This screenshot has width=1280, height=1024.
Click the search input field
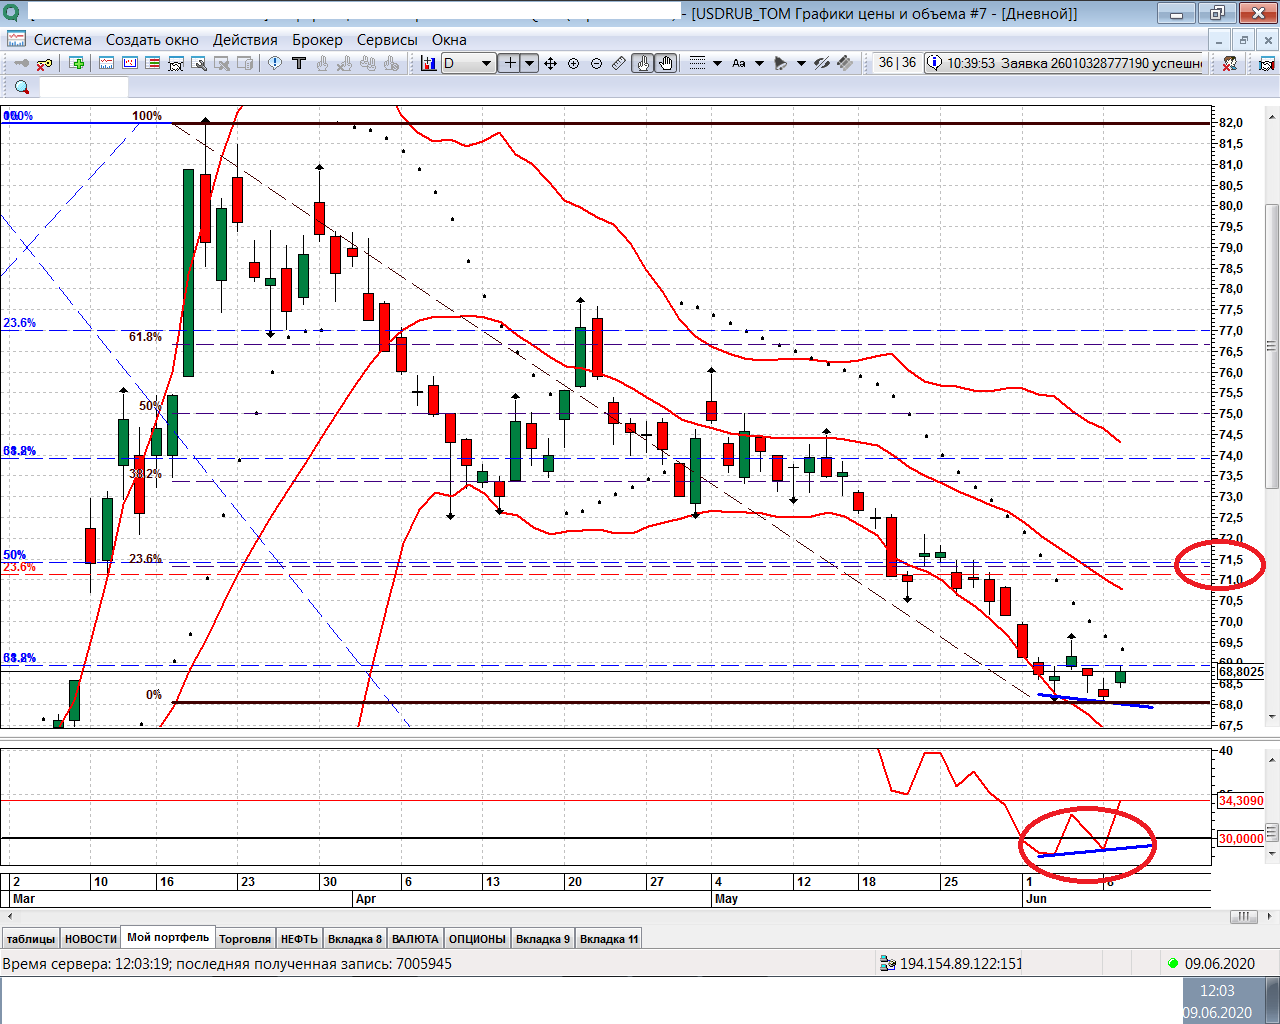click(83, 87)
